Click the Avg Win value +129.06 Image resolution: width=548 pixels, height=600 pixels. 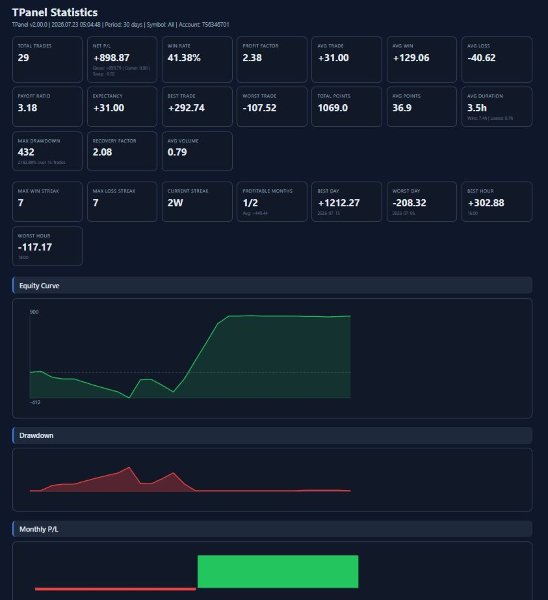(411, 58)
